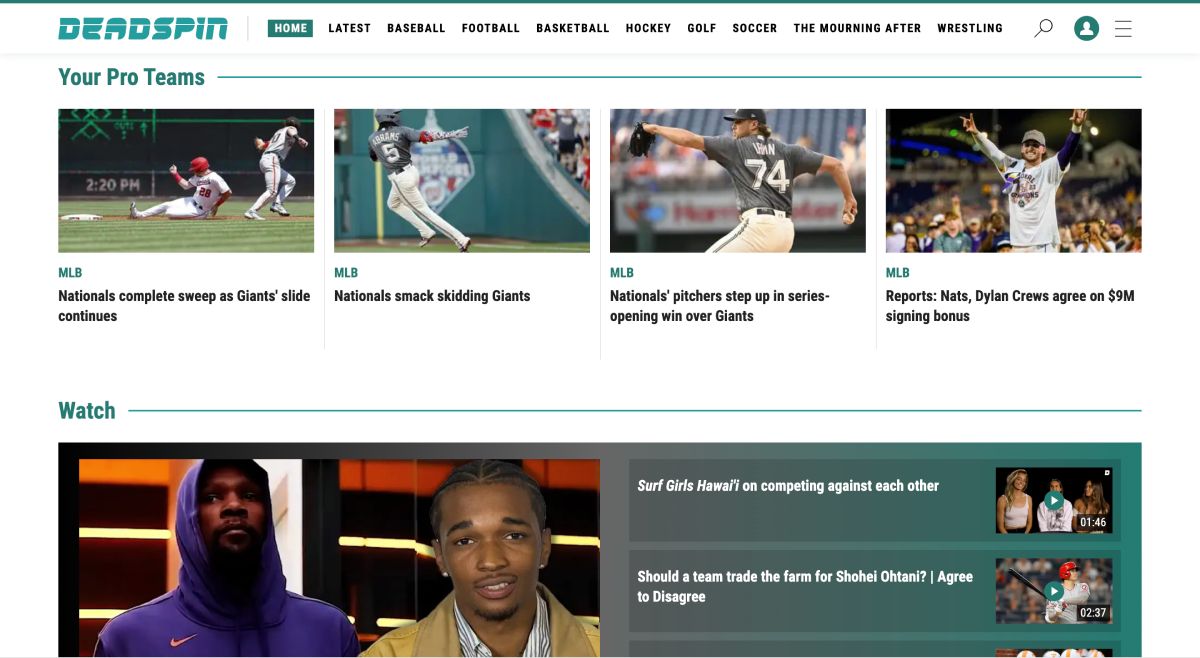Navigate to THE MOURNING AFTER section
The image size is (1200, 658).
pos(857,28)
